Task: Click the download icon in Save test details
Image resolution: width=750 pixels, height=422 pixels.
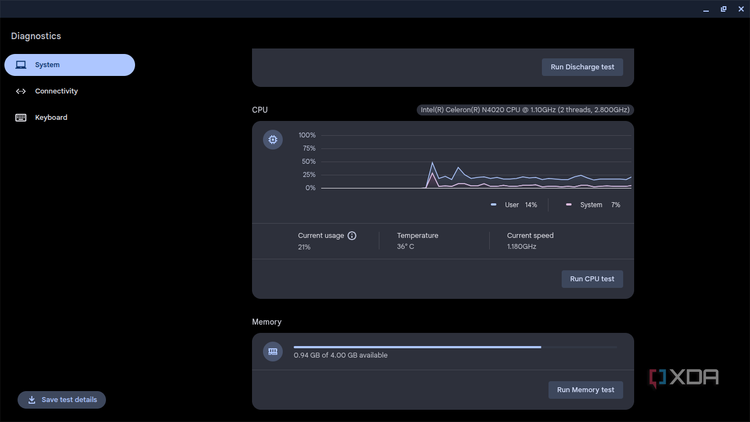Action: tap(32, 400)
